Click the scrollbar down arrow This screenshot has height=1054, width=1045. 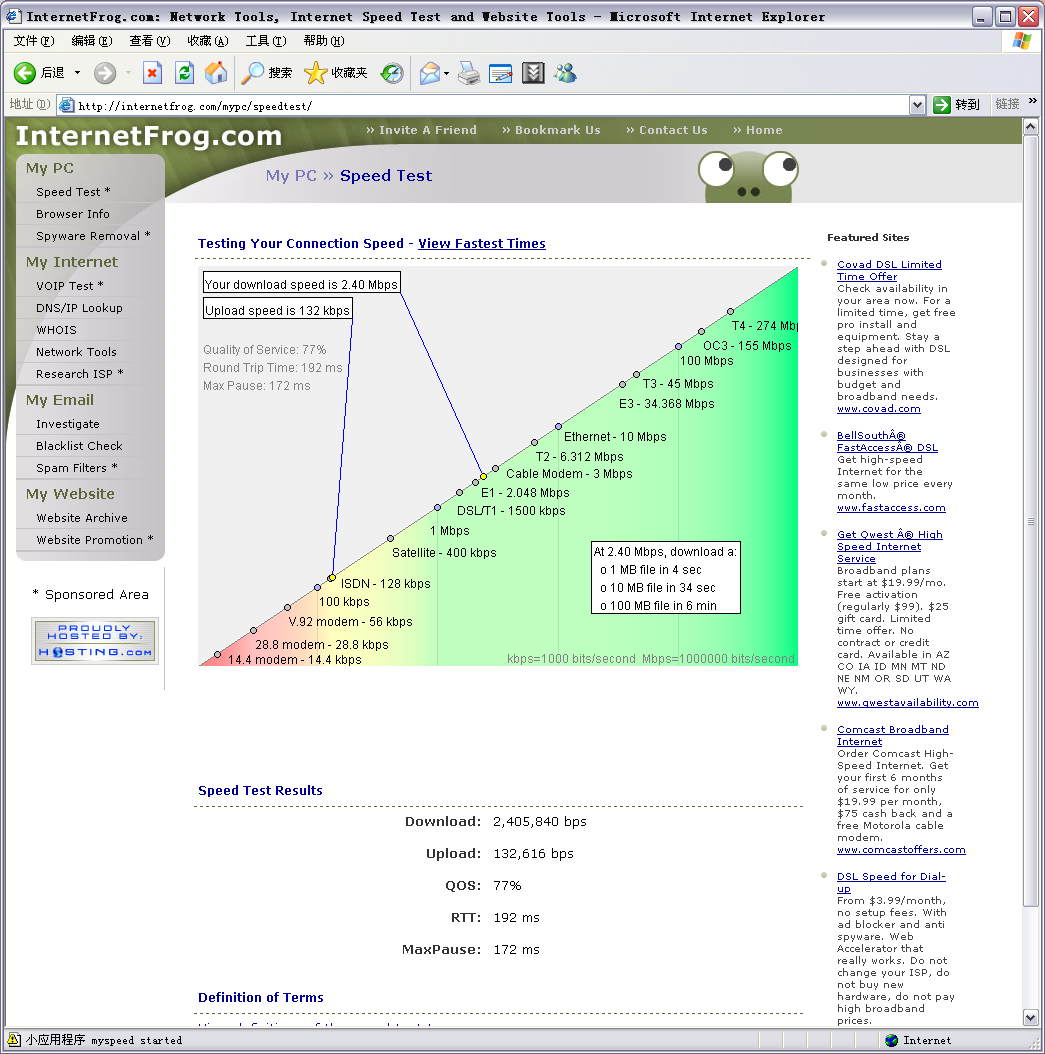click(1030, 1018)
